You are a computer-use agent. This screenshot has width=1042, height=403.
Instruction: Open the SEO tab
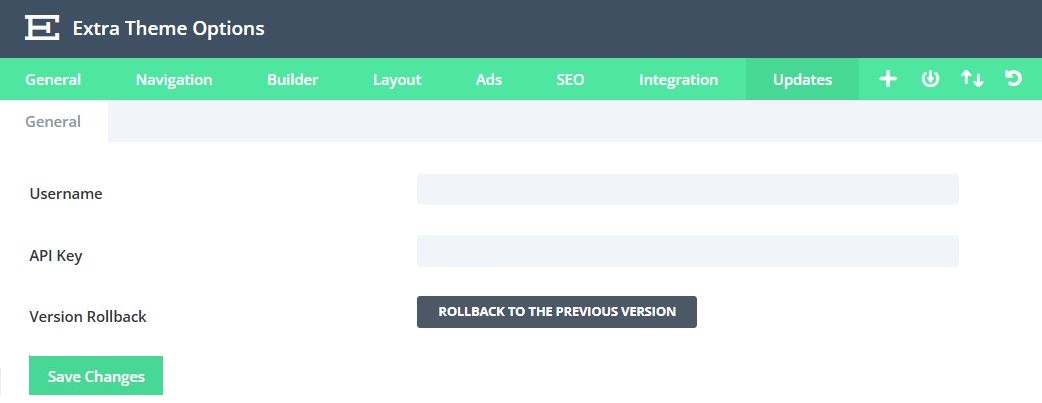point(570,80)
